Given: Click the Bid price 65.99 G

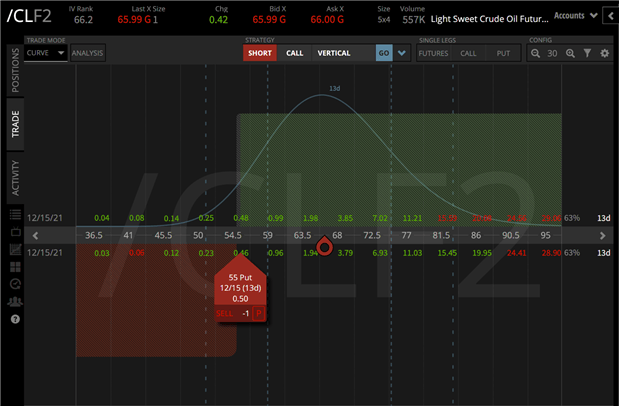Looking at the screenshot, I should [269, 19].
